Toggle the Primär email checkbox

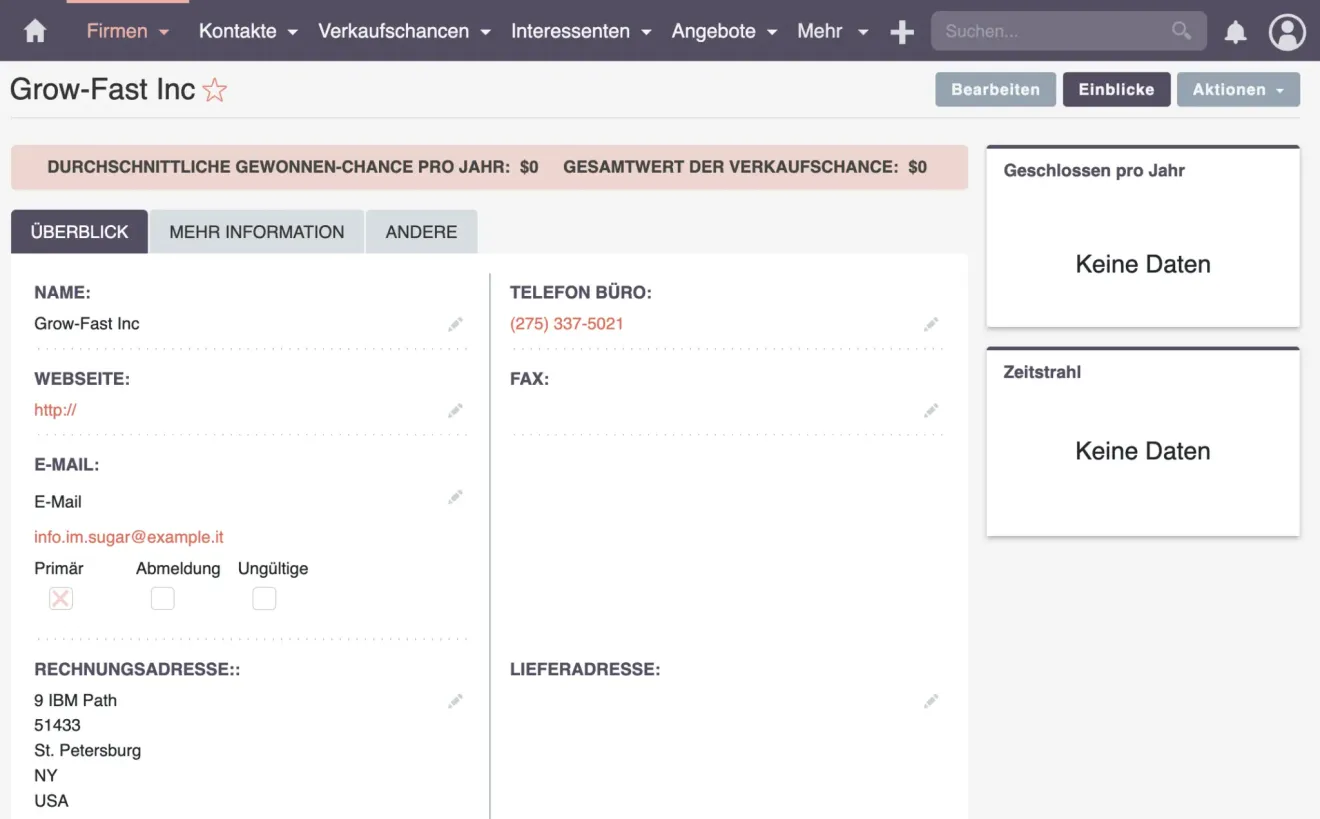point(60,597)
